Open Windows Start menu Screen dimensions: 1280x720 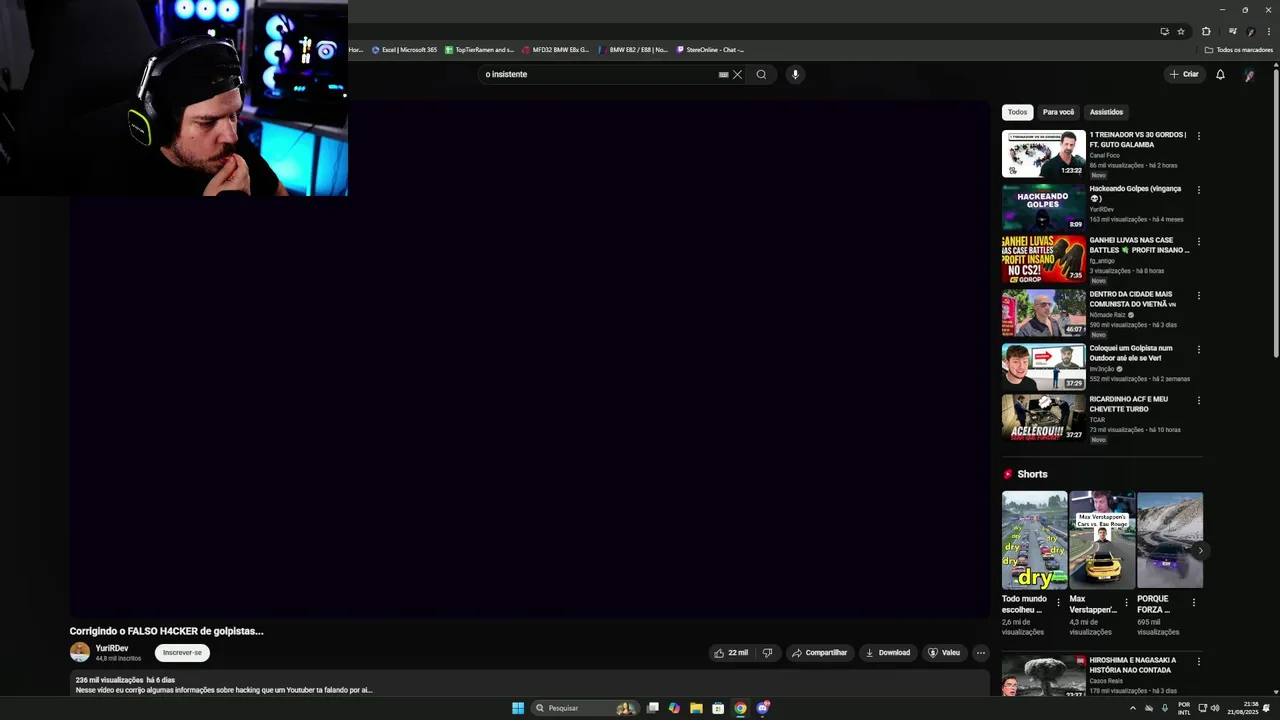pos(518,708)
